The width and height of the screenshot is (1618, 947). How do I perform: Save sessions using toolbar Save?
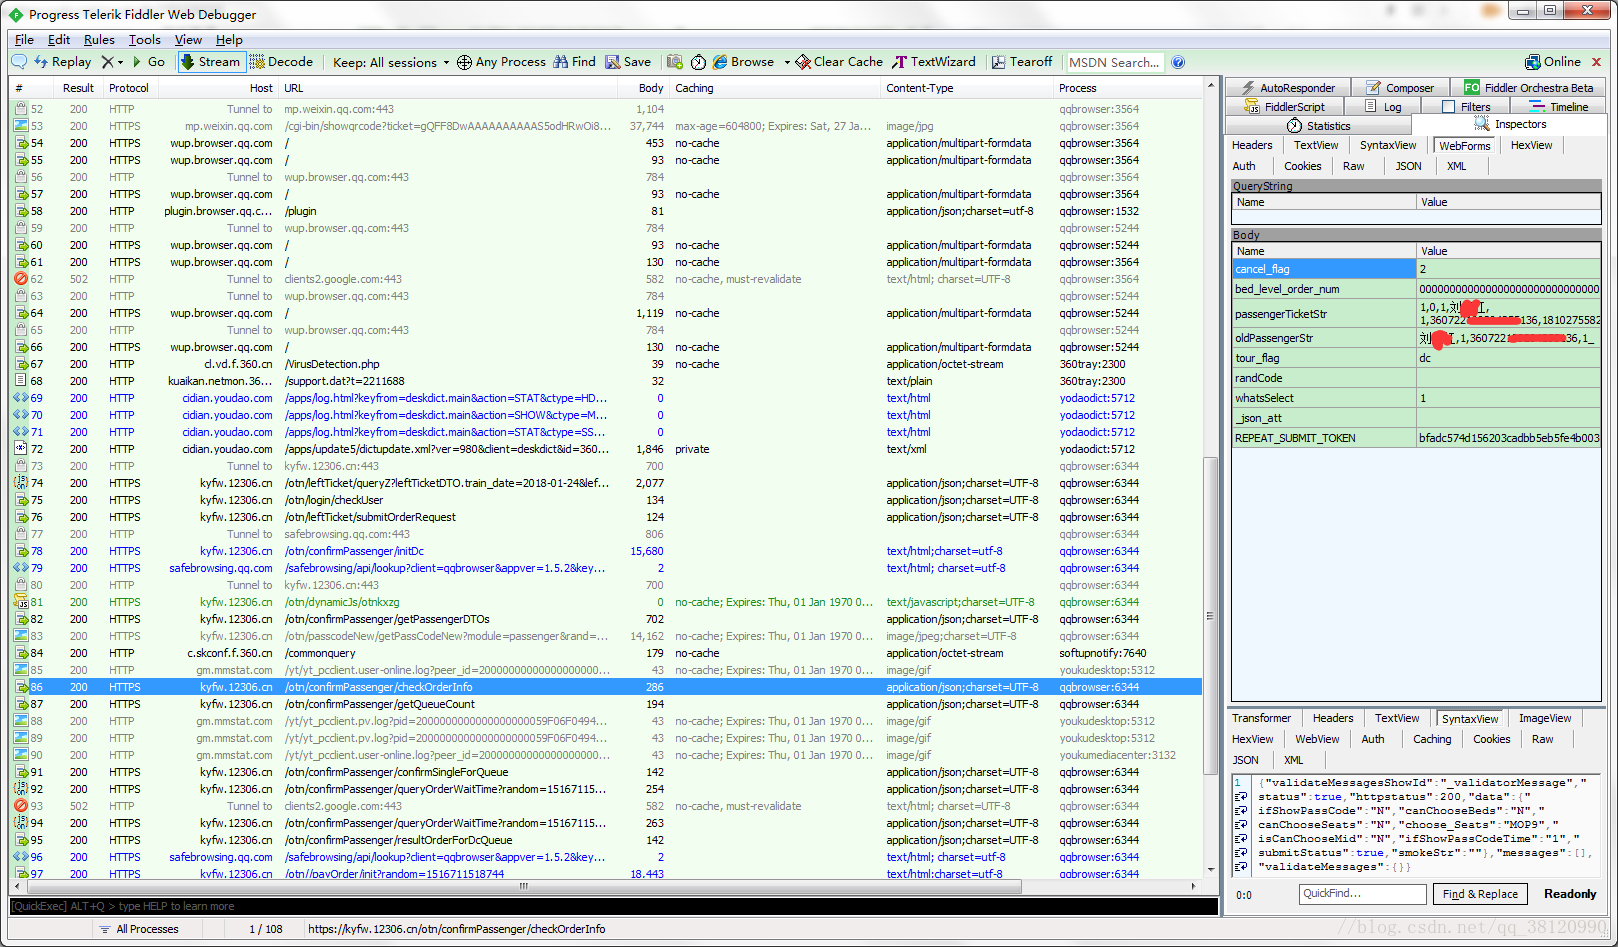pyautogui.click(x=628, y=62)
